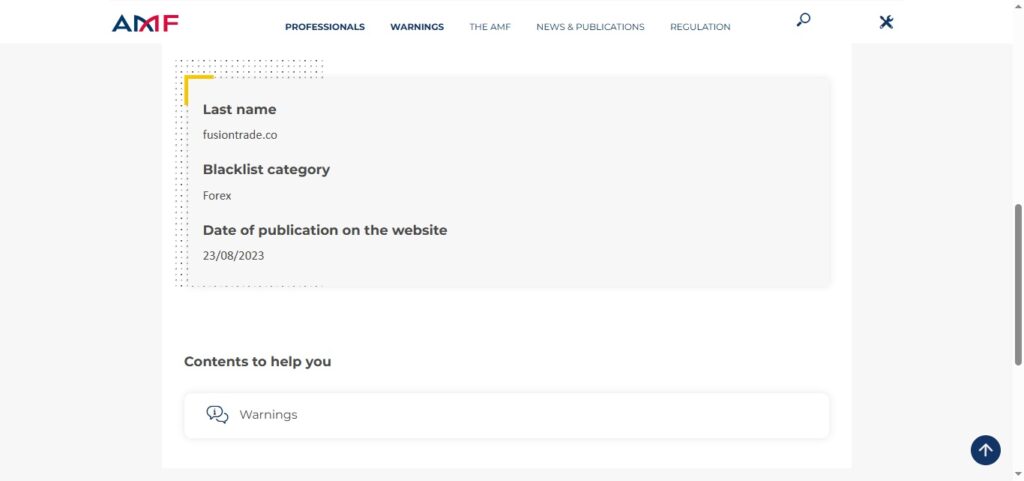The image size is (1024, 481).
Task: Click the vertical scrollbar thumb
Action: point(1018,285)
